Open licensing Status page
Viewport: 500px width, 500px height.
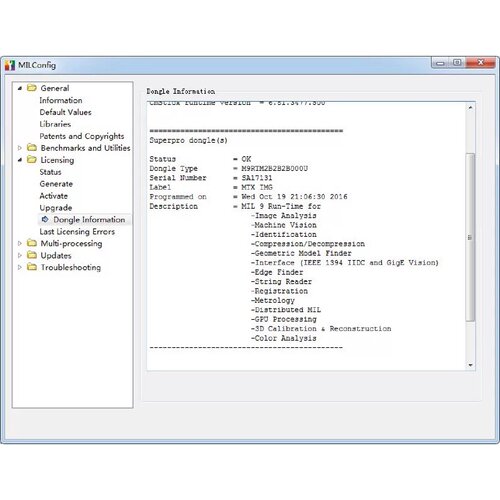click(50, 172)
